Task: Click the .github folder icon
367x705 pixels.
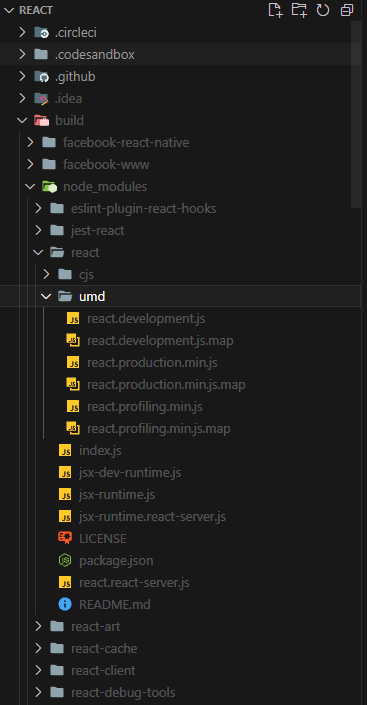Action: (41, 76)
